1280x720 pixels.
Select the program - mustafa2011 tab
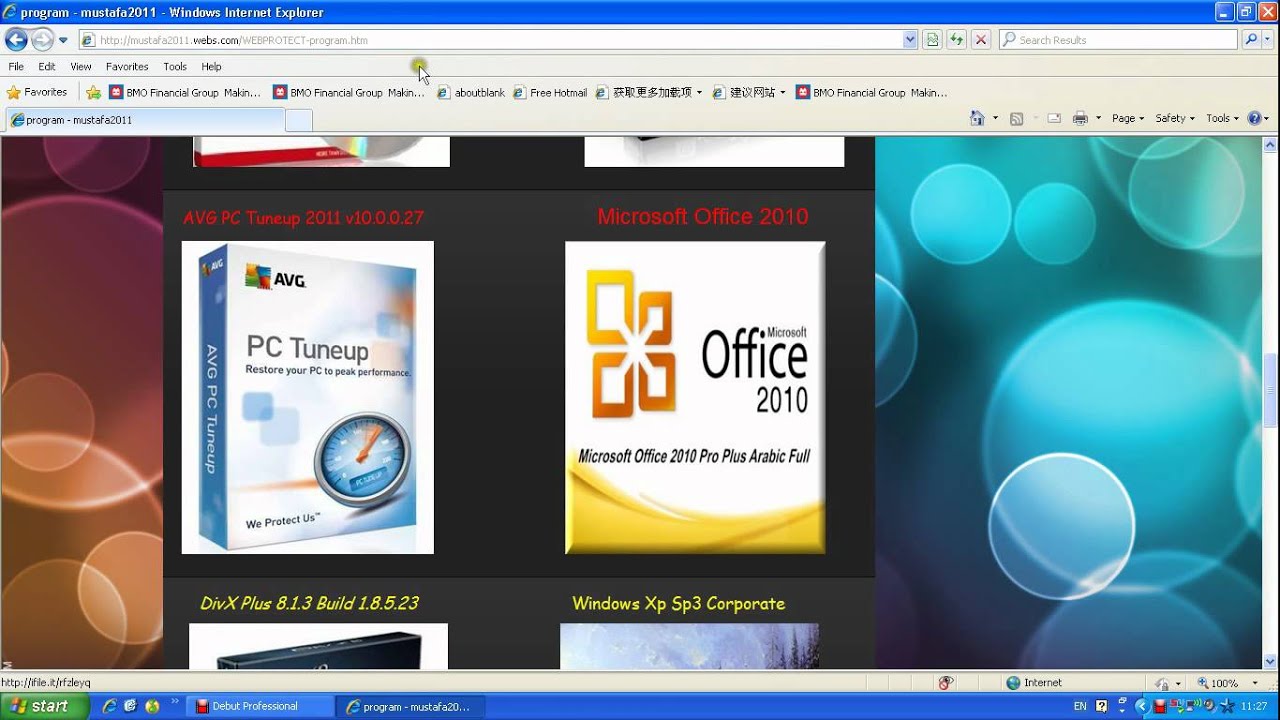pyautogui.click(x=143, y=120)
